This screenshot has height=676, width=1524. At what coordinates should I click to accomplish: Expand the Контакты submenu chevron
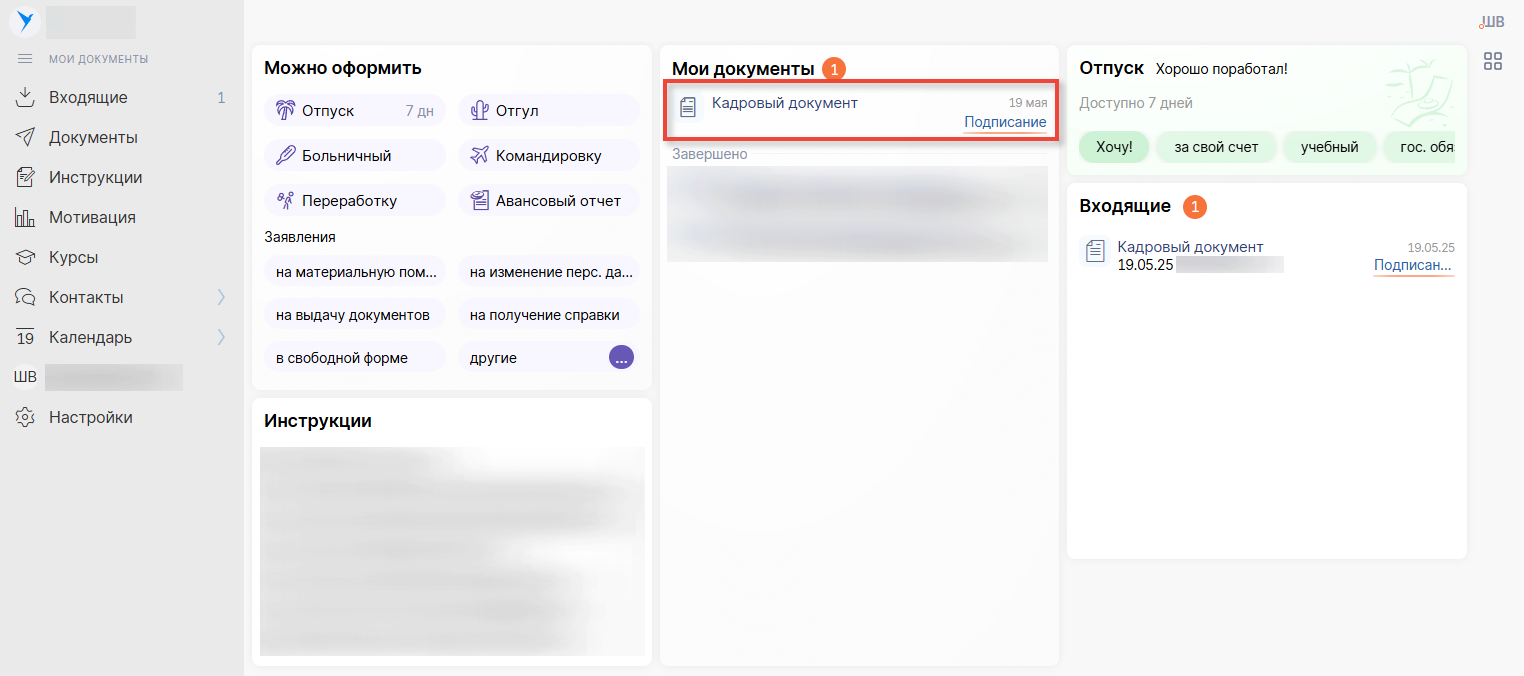click(221, 297)
